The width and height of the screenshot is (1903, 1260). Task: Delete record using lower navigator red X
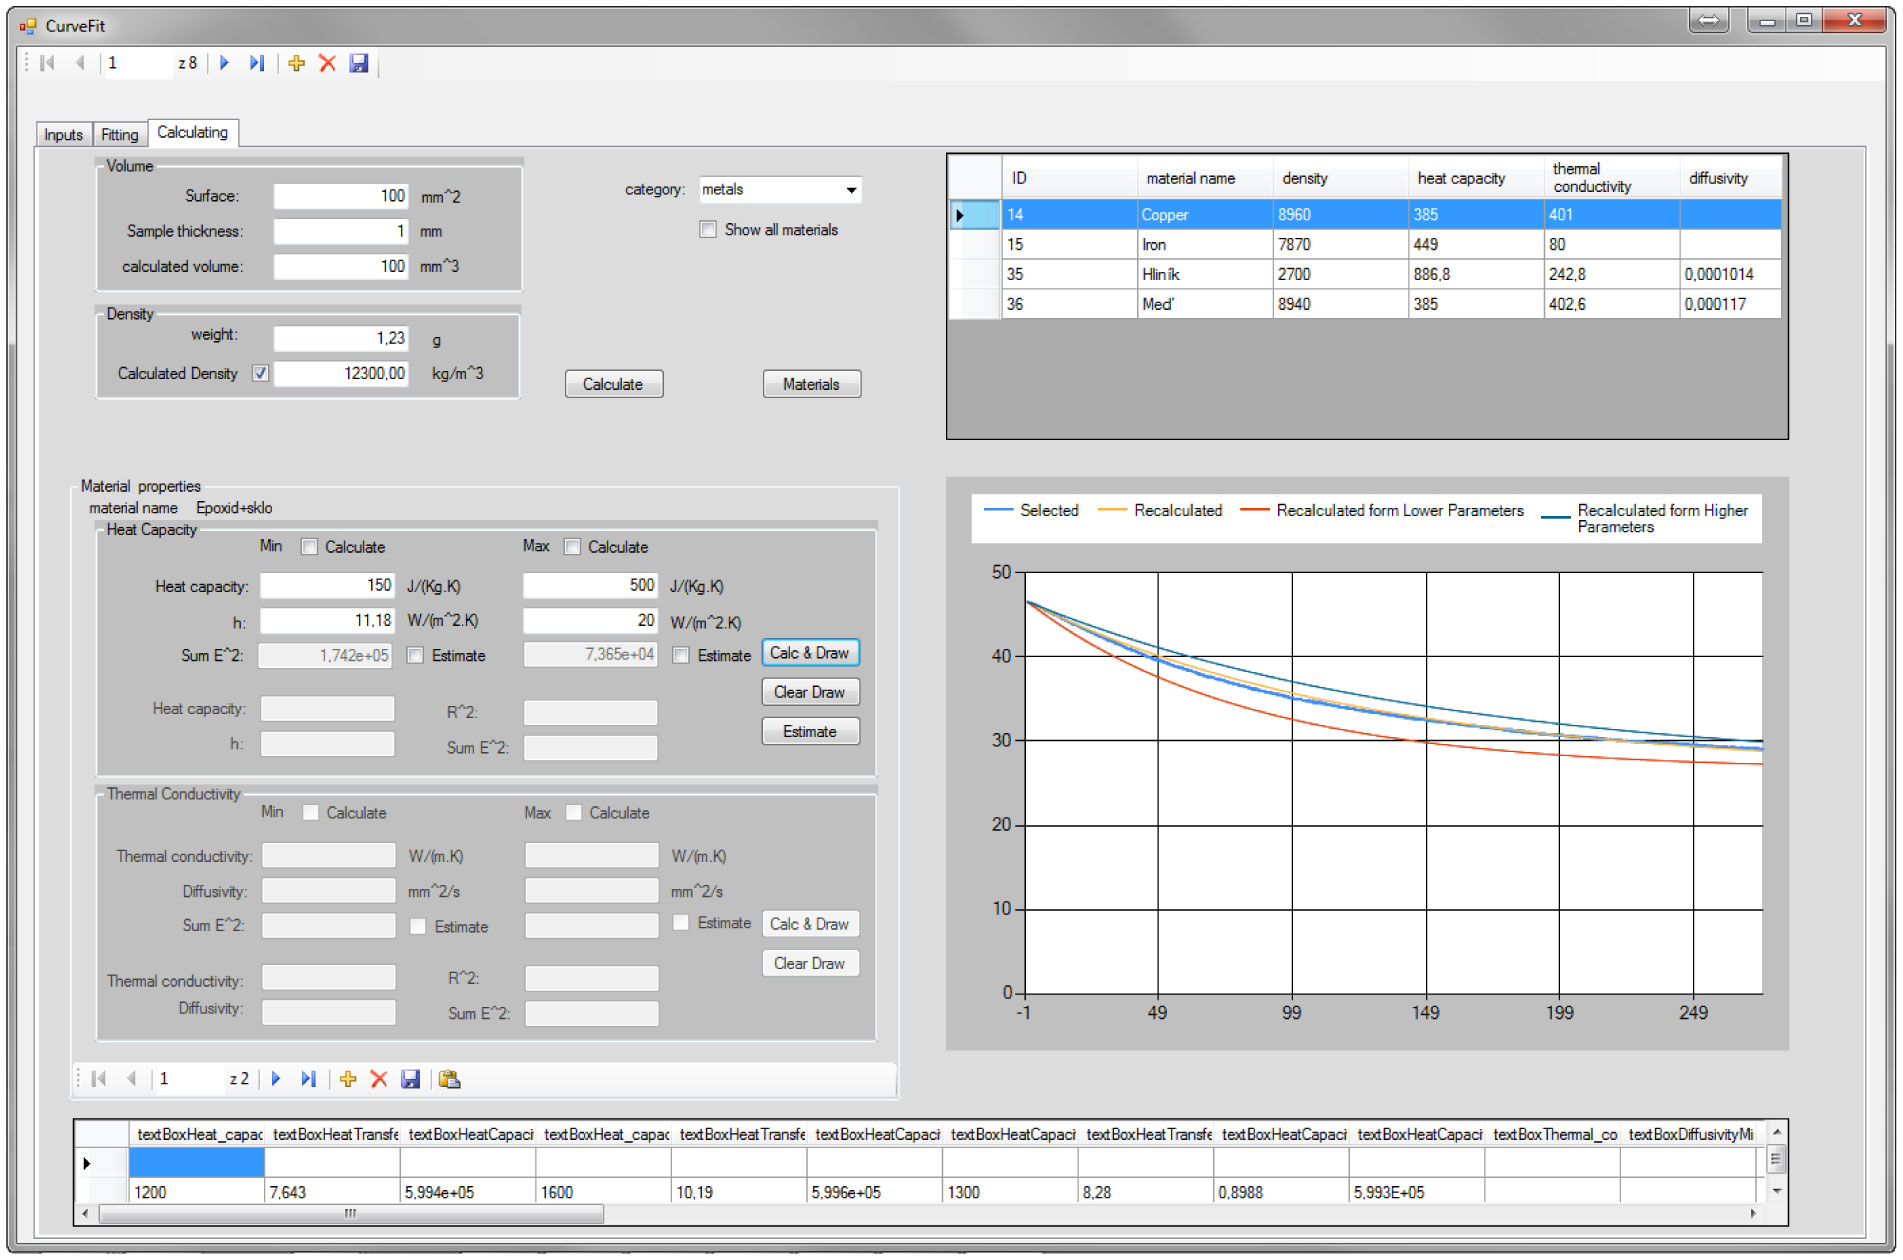point(379,1079)
